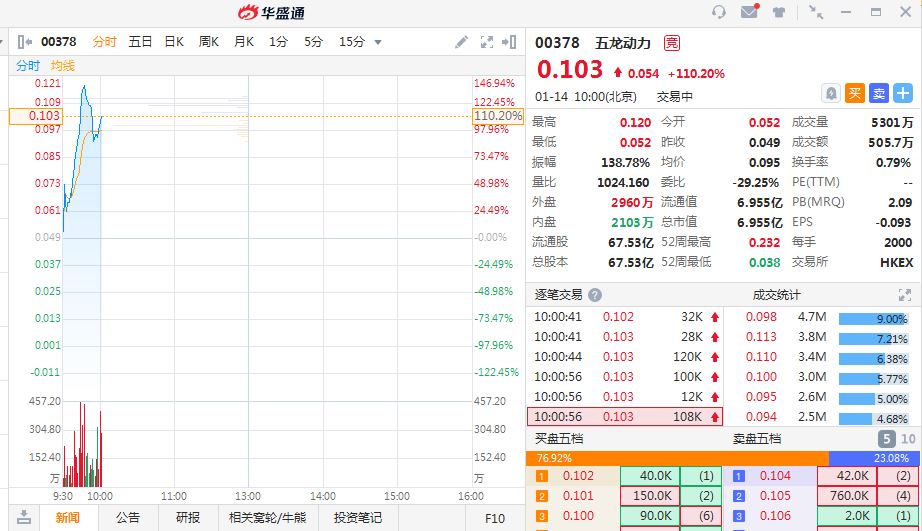Switch order book depth to 10 levels

click(908, 439)
